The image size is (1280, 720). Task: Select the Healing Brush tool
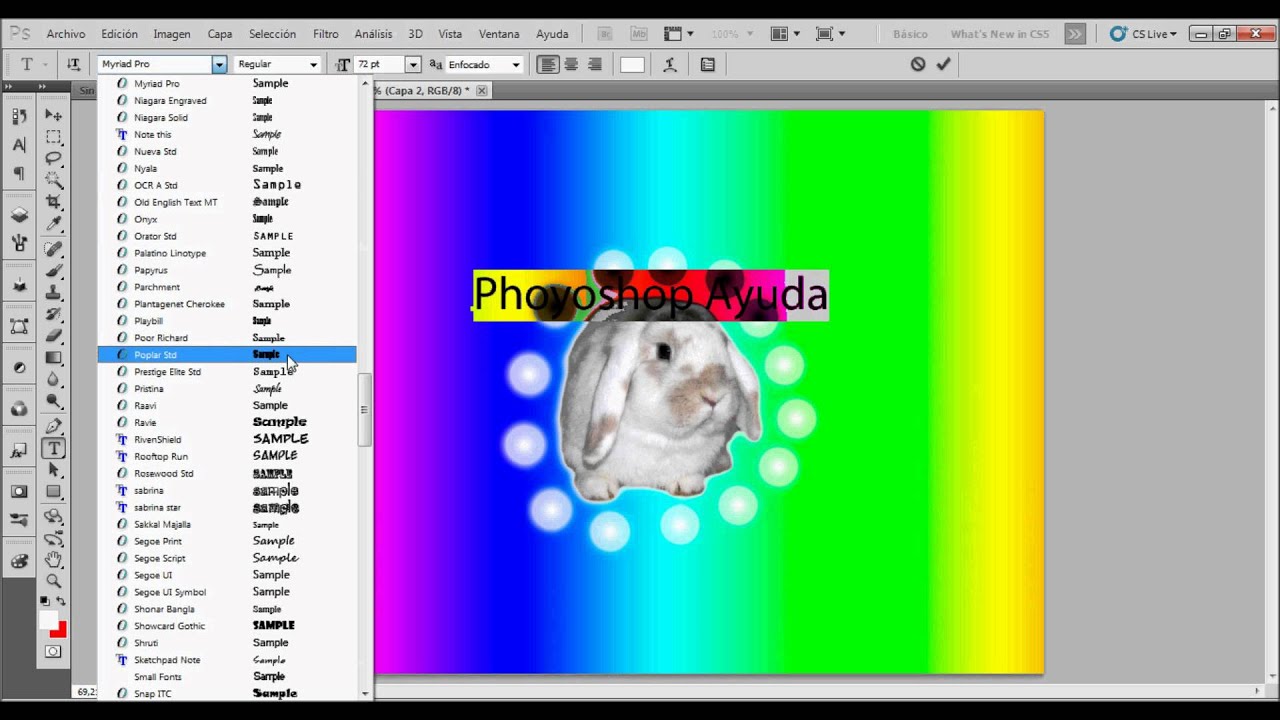pyautogui.click(x=54, y=249)
